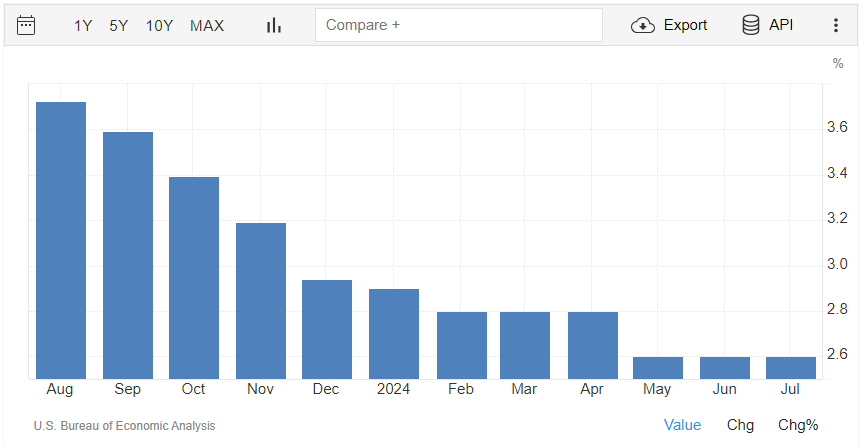859x447 pixels.
Task: Click the 3.0 axis value label
Action: 837,264
